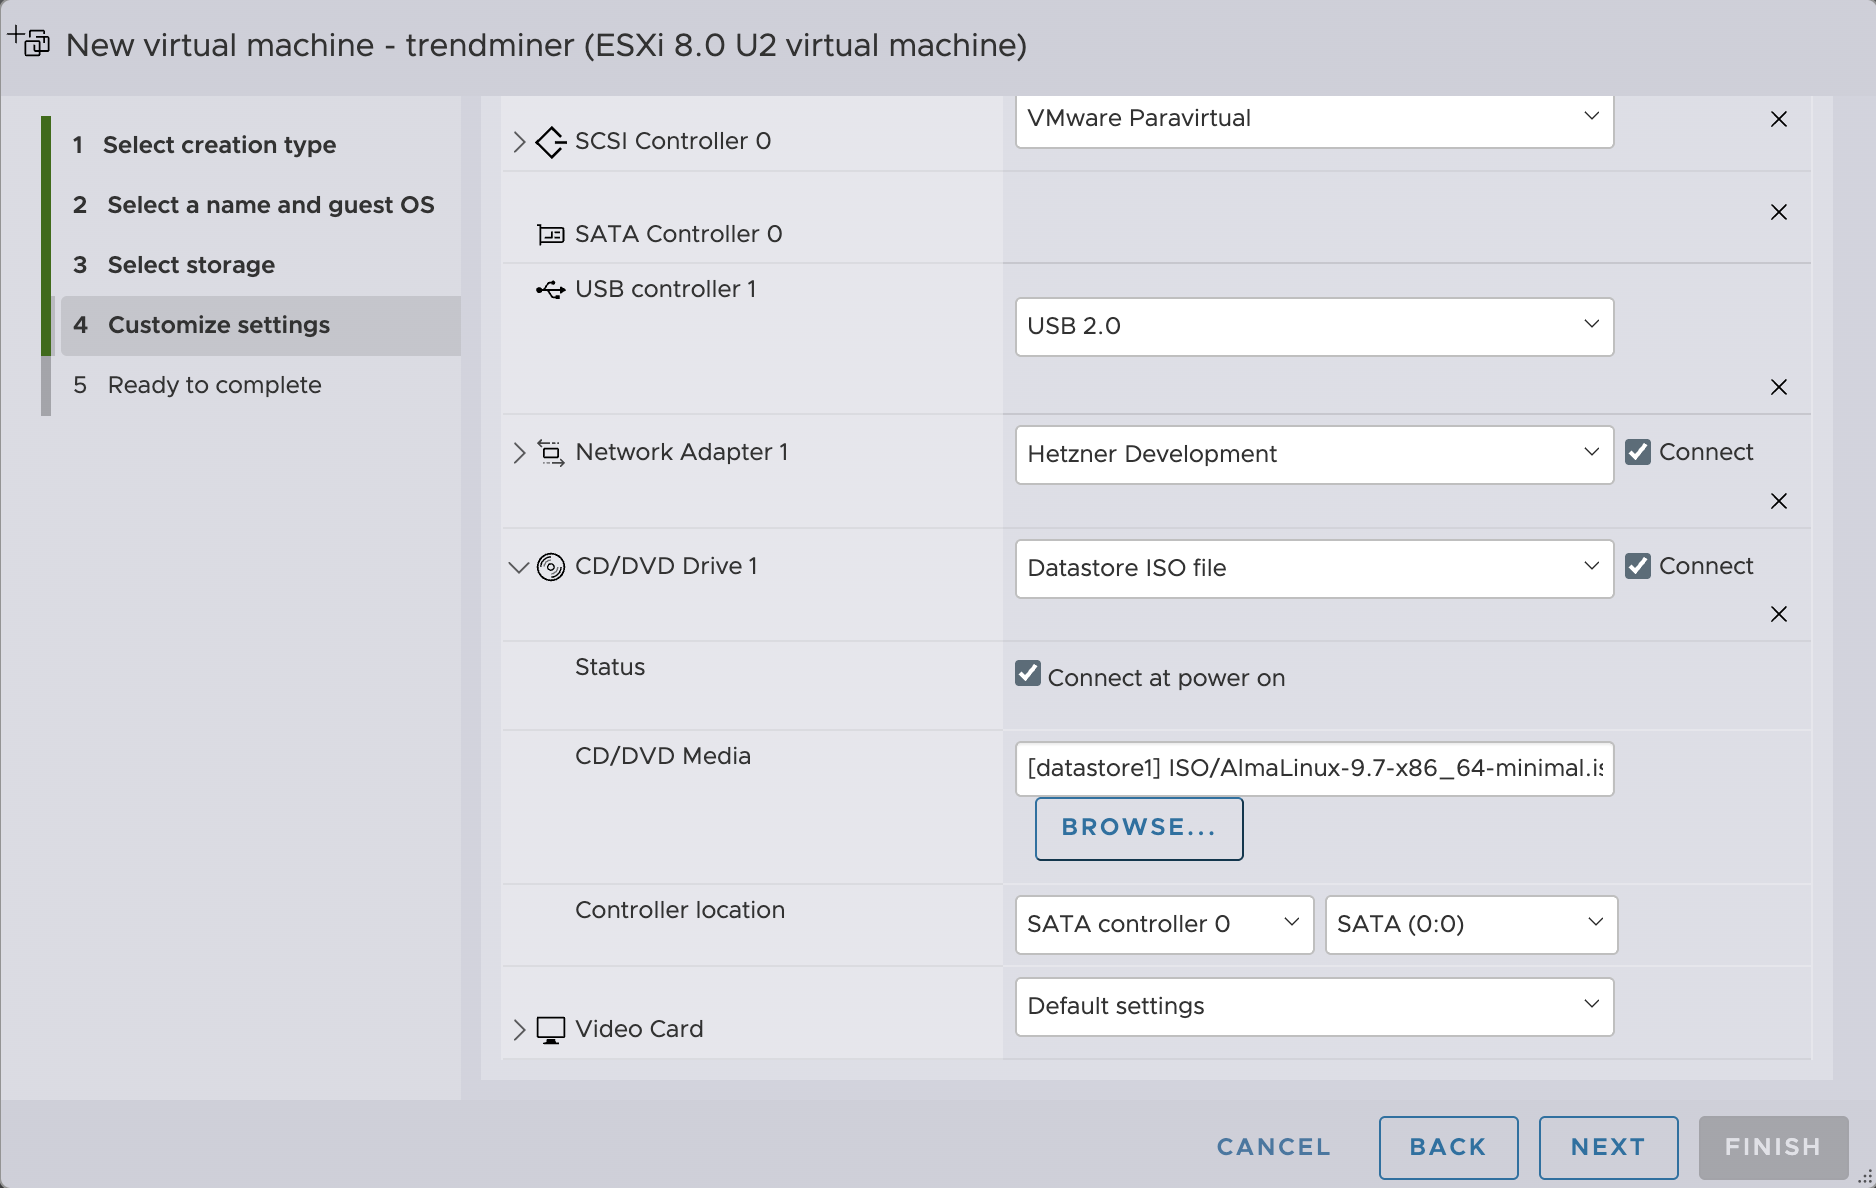This screenshot has height=1188, width=1876.
Task: Go to step 2 Select a name and guest OS
Action: (x=260, y=205)
